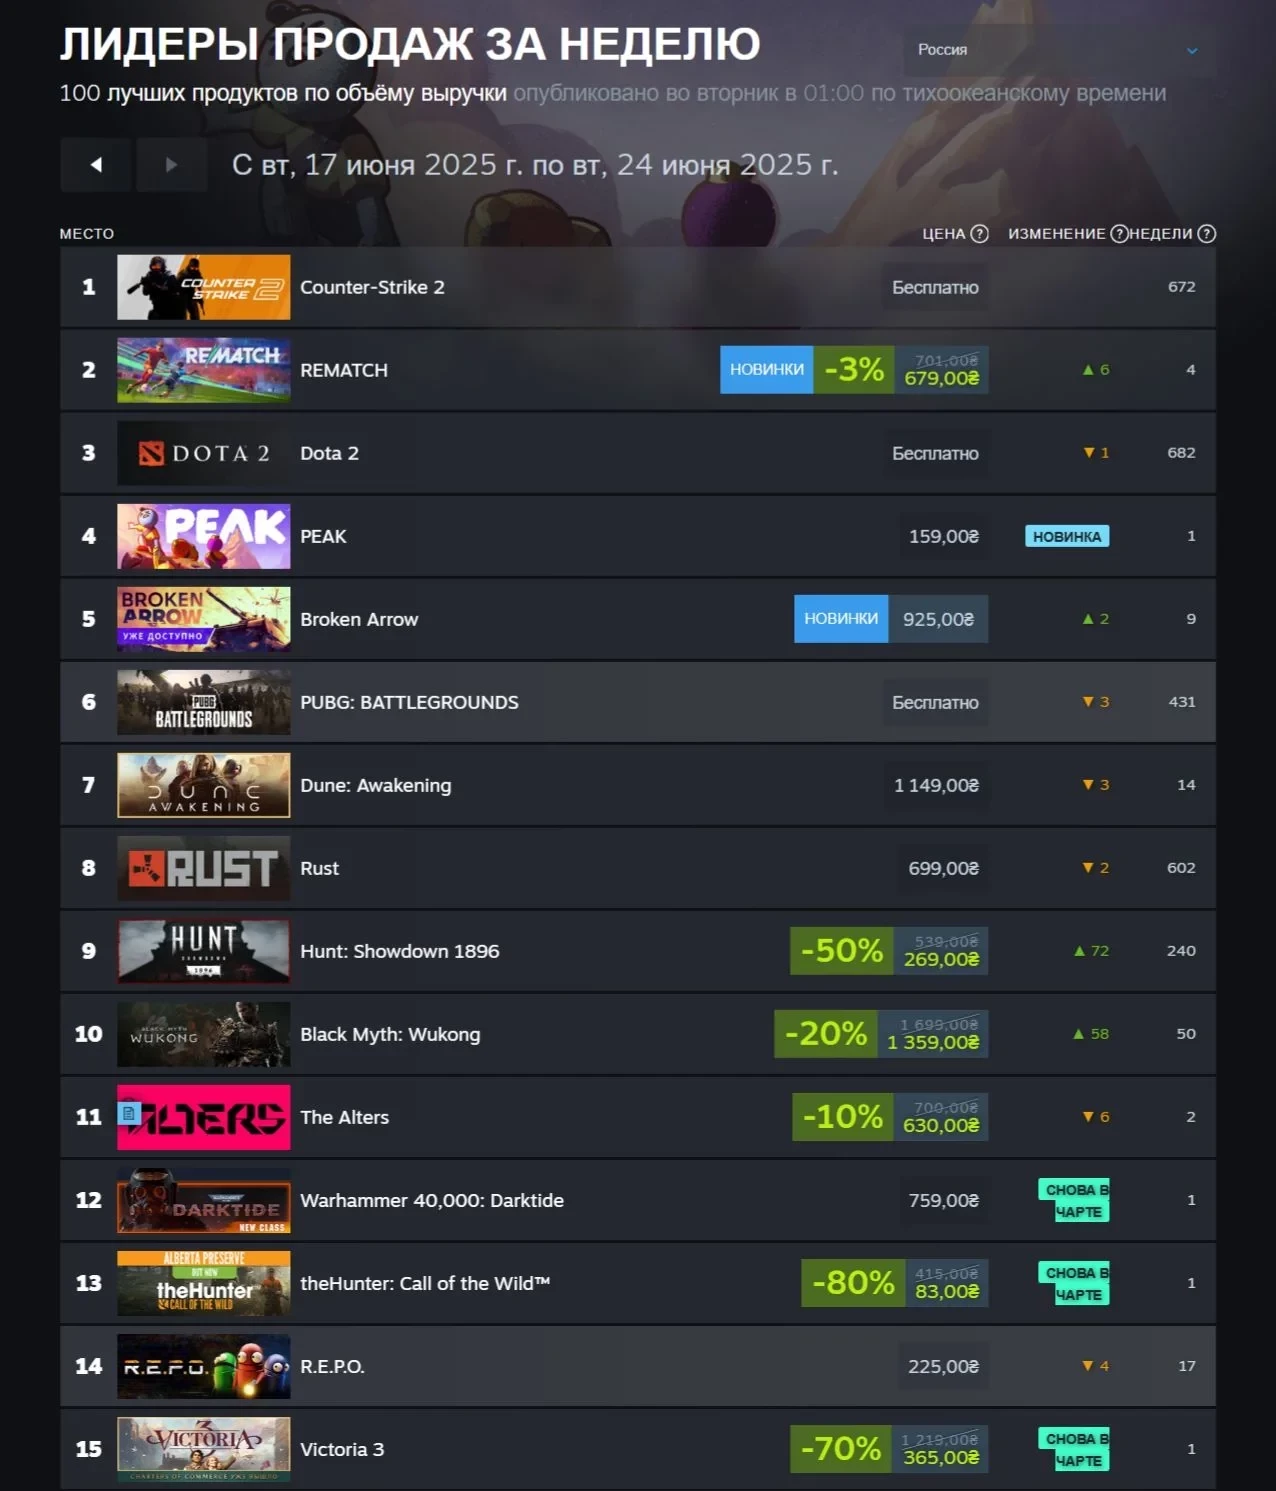
Task: Select the Dota 2 logo image
Action: 204,454
